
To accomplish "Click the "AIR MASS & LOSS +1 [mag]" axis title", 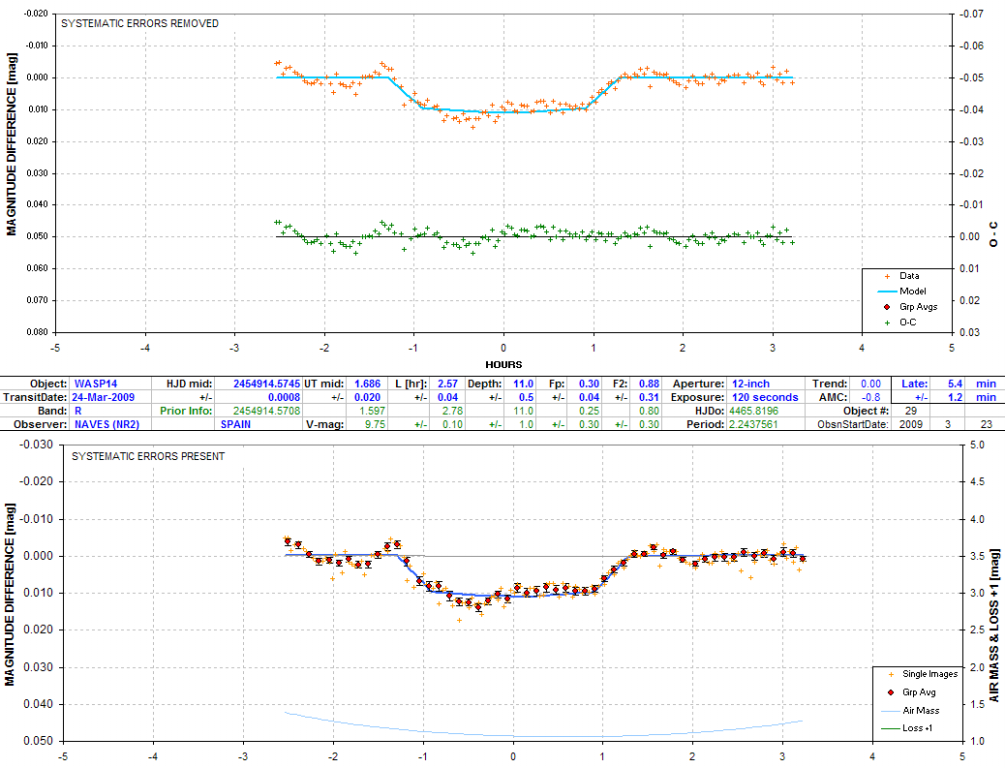I will tap(993, 625).
